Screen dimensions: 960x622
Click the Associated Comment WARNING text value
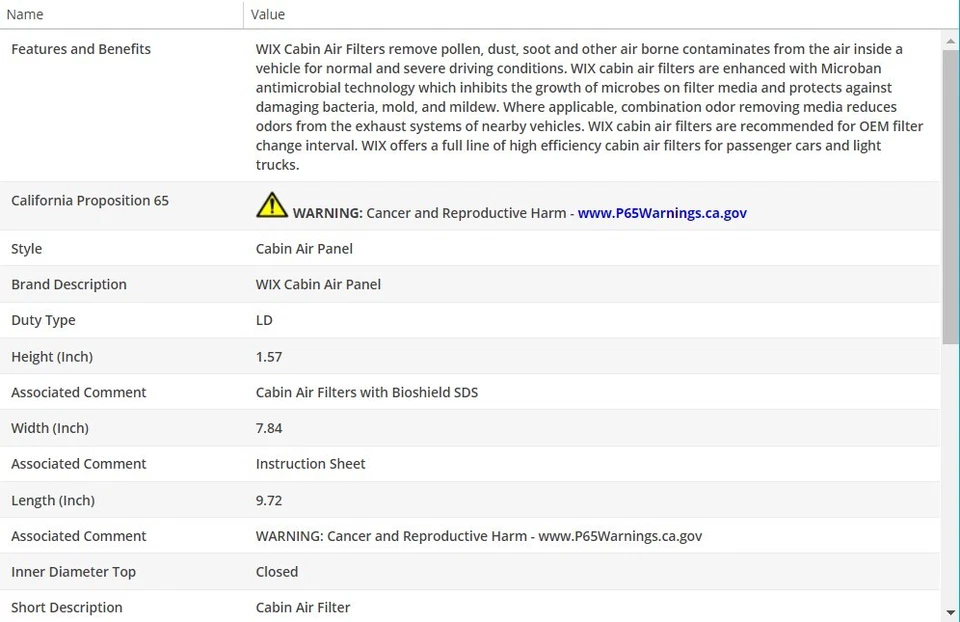click(479, 536)
